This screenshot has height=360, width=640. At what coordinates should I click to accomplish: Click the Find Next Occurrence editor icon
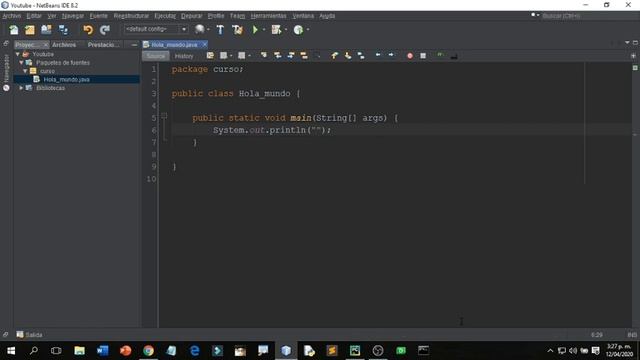pos(291,56)
